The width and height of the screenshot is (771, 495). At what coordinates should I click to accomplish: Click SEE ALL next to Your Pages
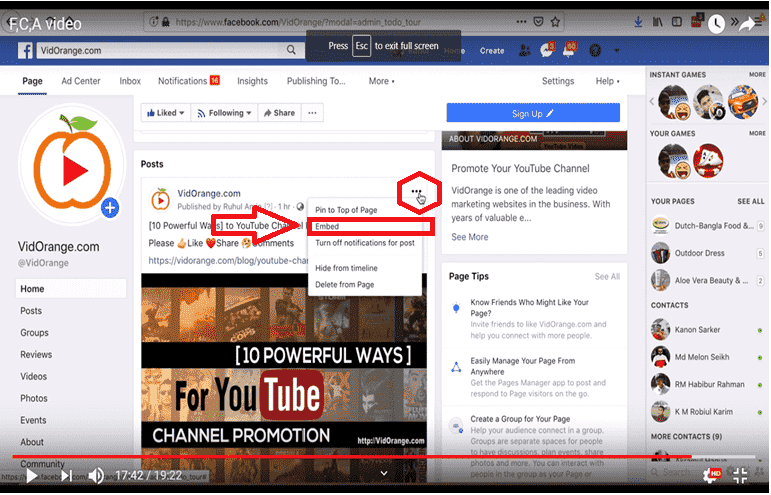point(750,202)
